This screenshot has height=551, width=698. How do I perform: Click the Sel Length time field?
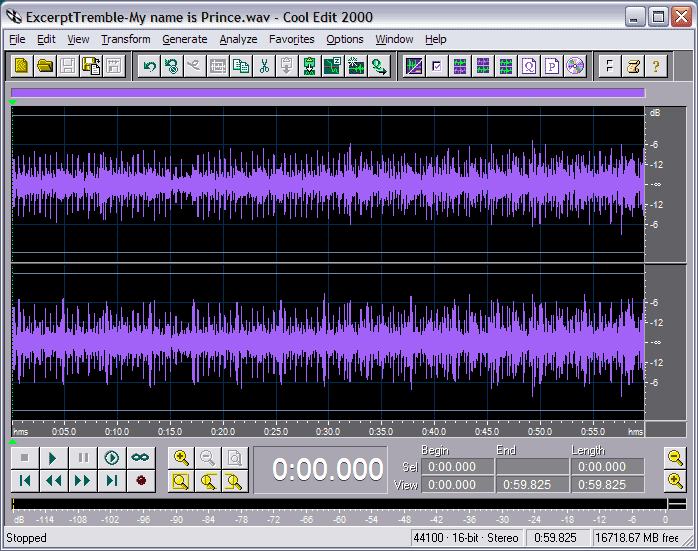click(608, 467)
